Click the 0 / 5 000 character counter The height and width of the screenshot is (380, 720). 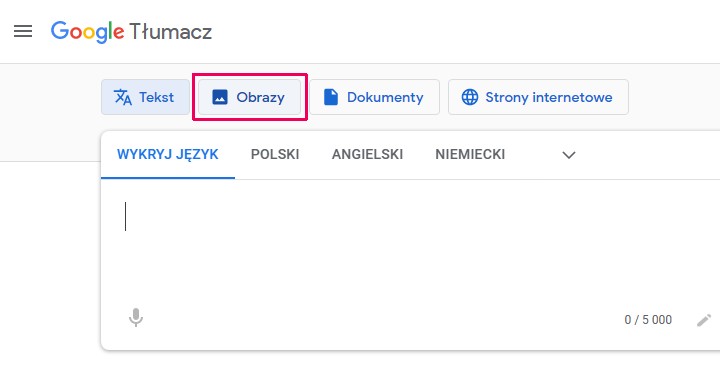(x=648, y=320)
